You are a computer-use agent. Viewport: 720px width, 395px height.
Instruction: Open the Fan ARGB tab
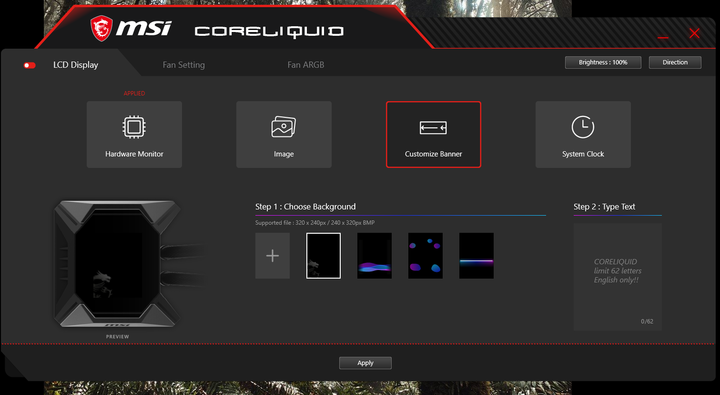(x=306, y=65)
